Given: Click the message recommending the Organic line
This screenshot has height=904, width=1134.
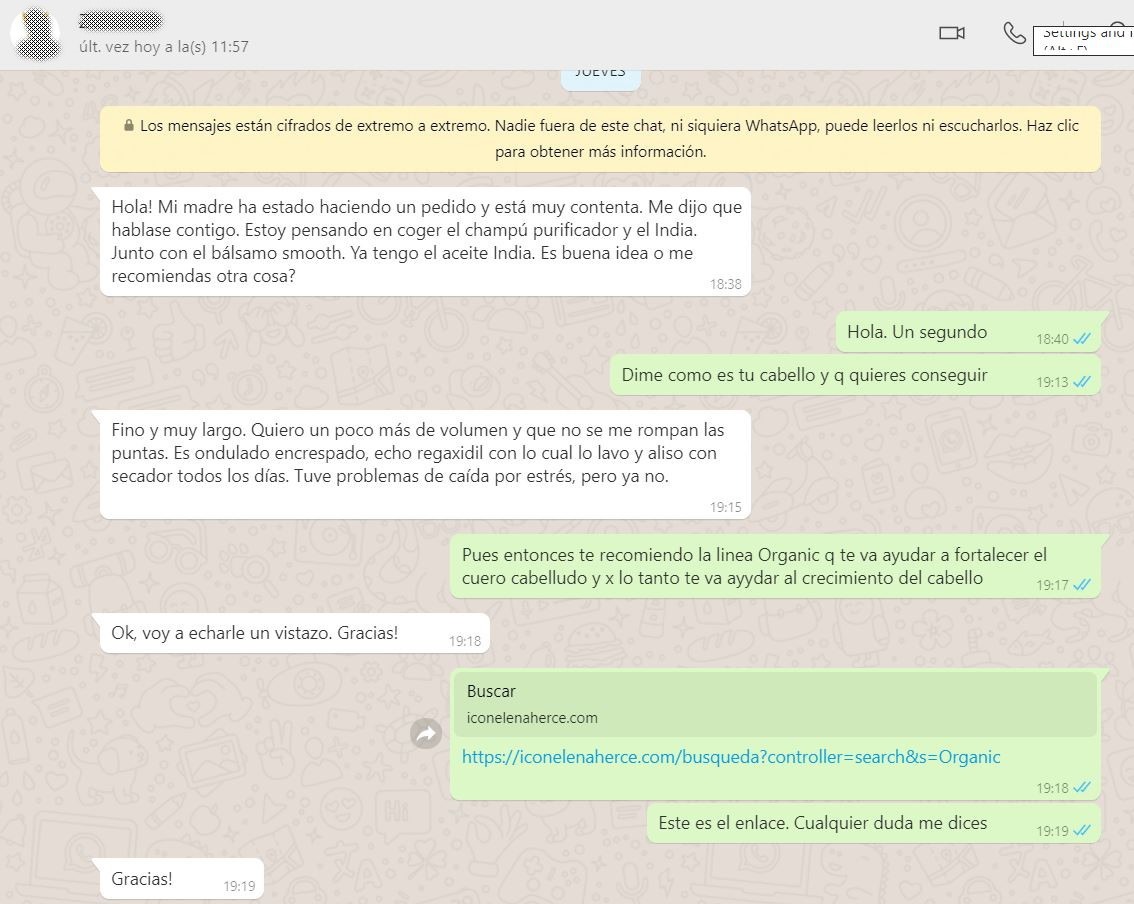Looking at the screenshot, I should 775,566.
